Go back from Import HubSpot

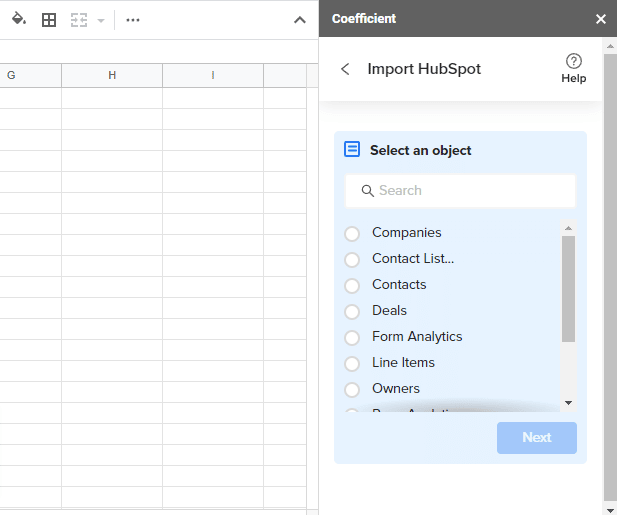tap(345, 69)
